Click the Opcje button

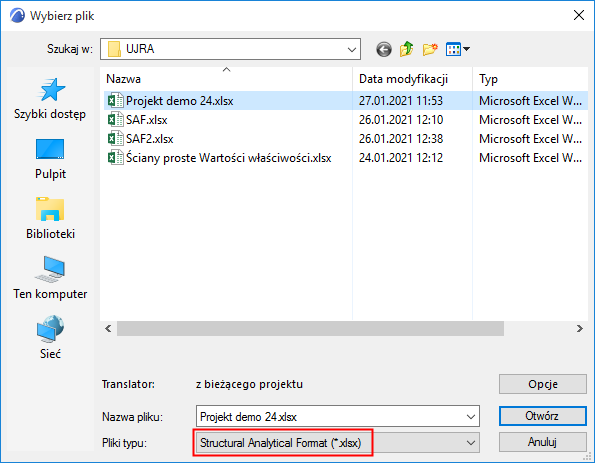point(543,384)
